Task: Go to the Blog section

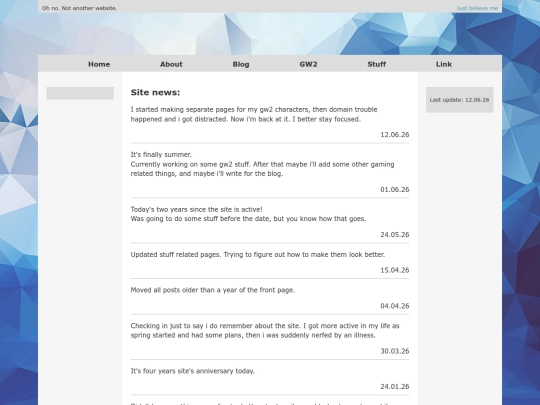Action: 241,64
